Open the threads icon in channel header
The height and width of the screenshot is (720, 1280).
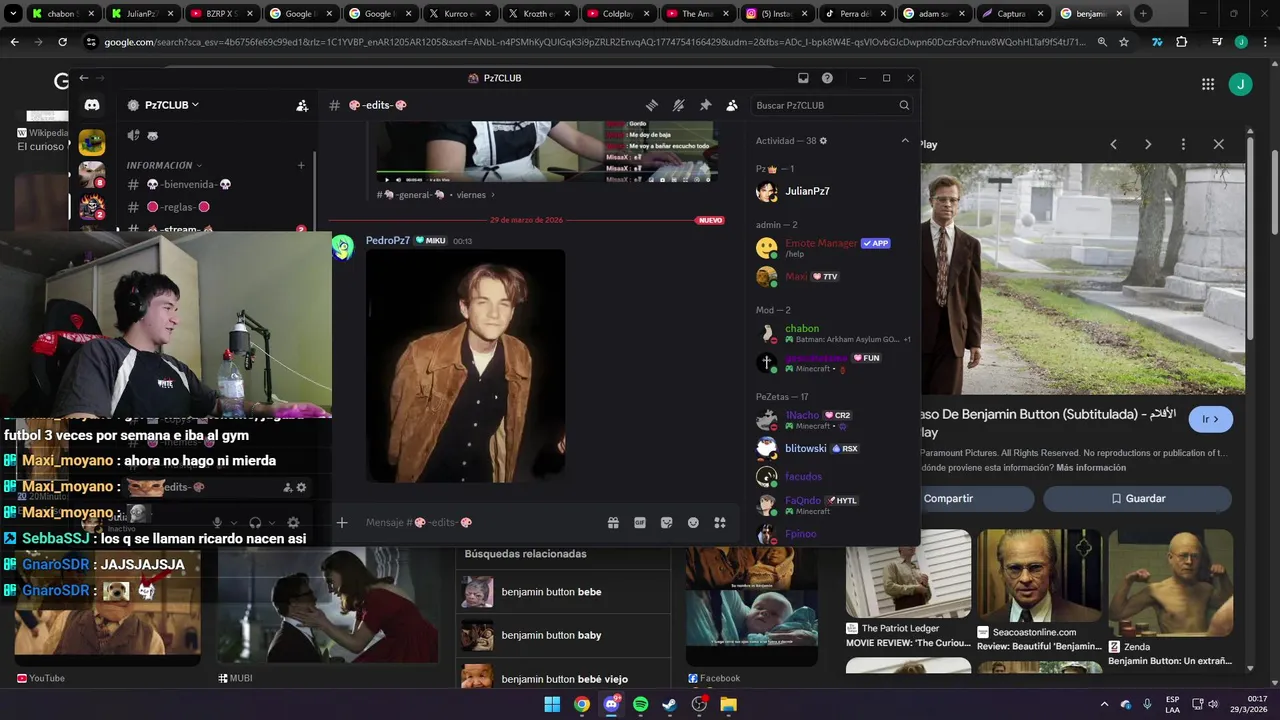point(652,105)
